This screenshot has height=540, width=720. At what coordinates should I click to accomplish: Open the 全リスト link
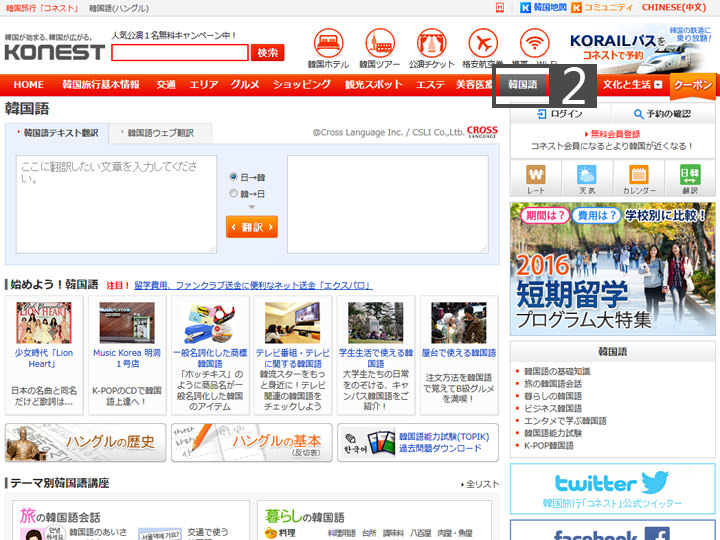click(480, 484)
